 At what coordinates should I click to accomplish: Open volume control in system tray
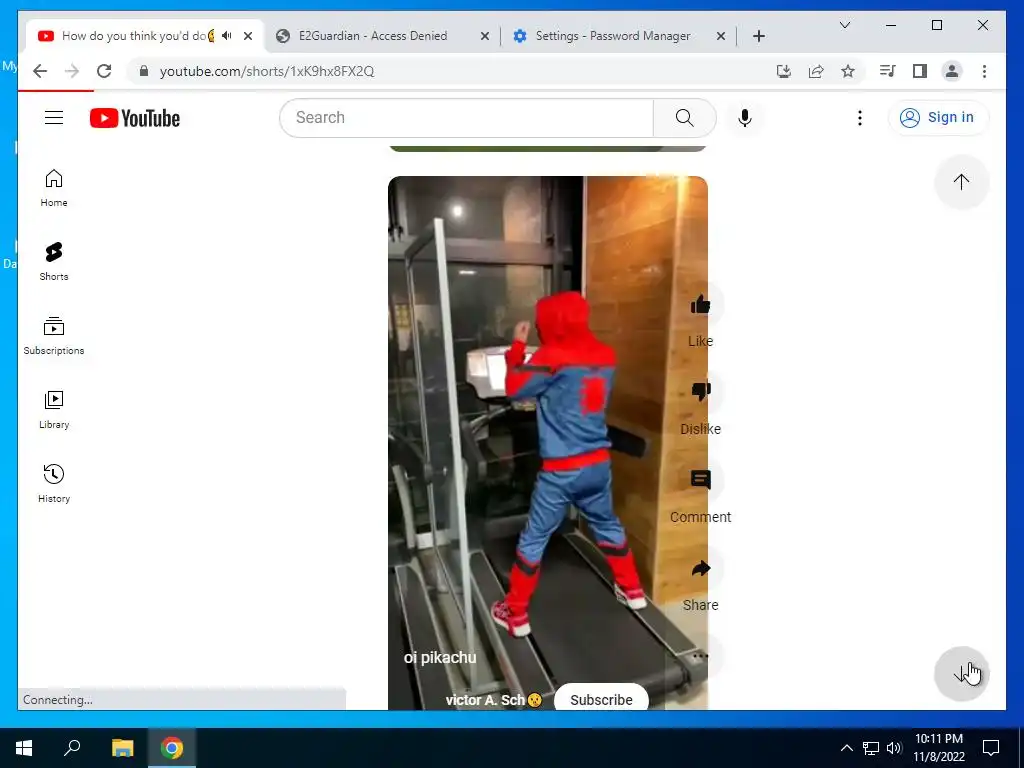pyautogui.click(x=894, y=748)
